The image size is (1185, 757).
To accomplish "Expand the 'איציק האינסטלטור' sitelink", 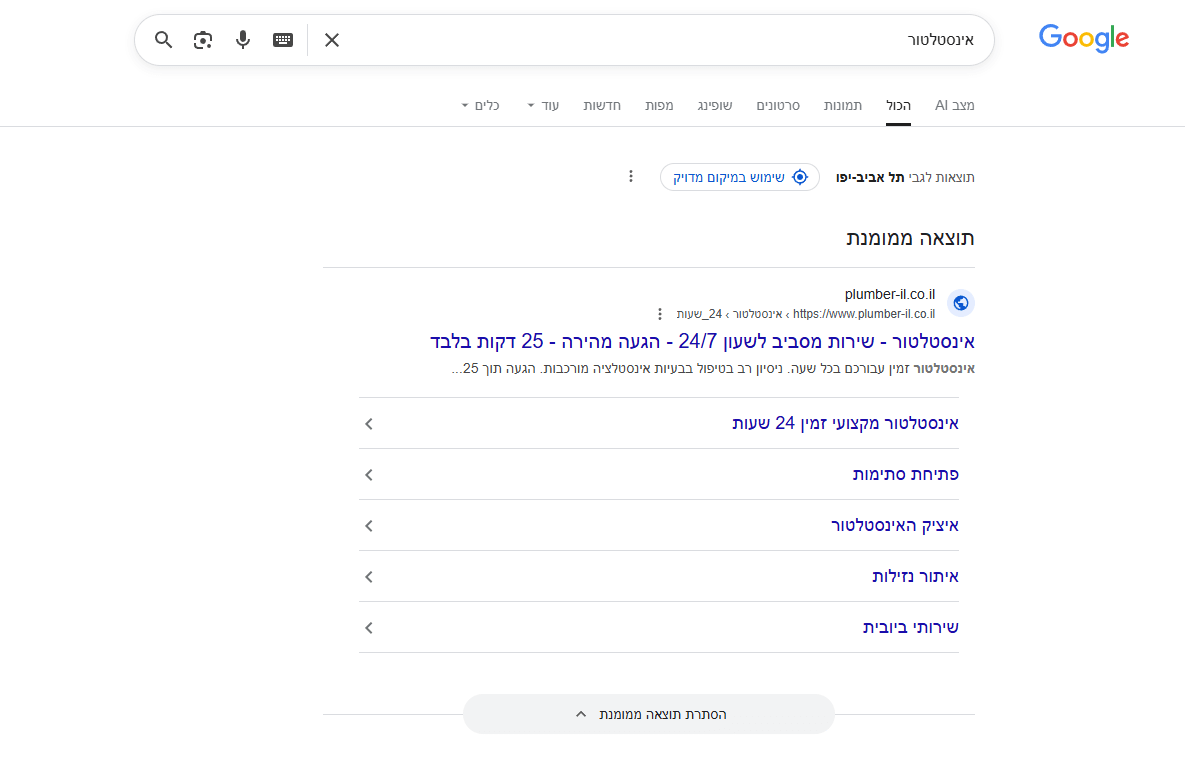I will coord(658,525).
